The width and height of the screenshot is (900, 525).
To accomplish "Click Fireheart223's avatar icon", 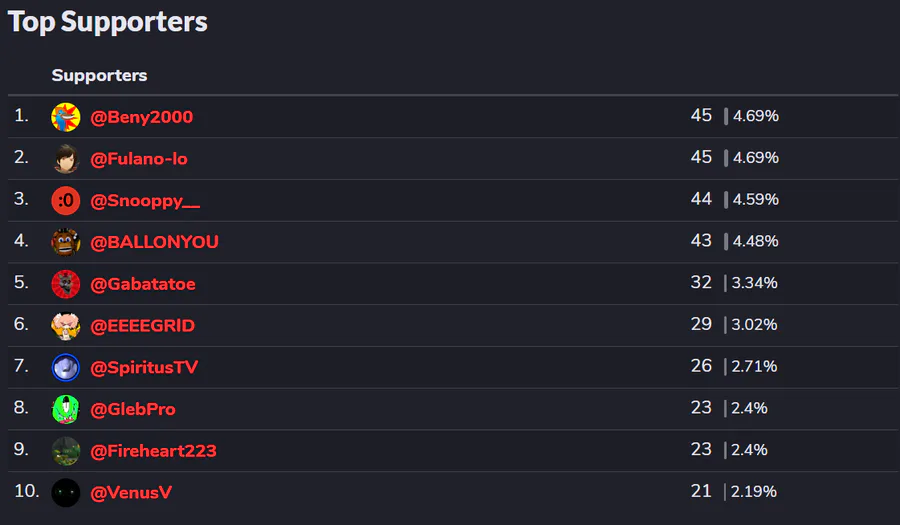I will tap(66, 451).
